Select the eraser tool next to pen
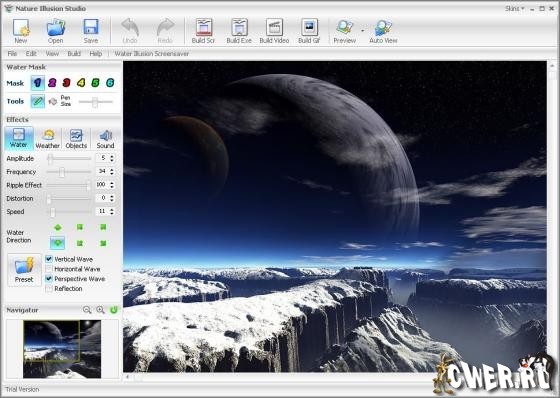Image resolution: width=560 pixels, height=398 pixels. coord(53,101)
